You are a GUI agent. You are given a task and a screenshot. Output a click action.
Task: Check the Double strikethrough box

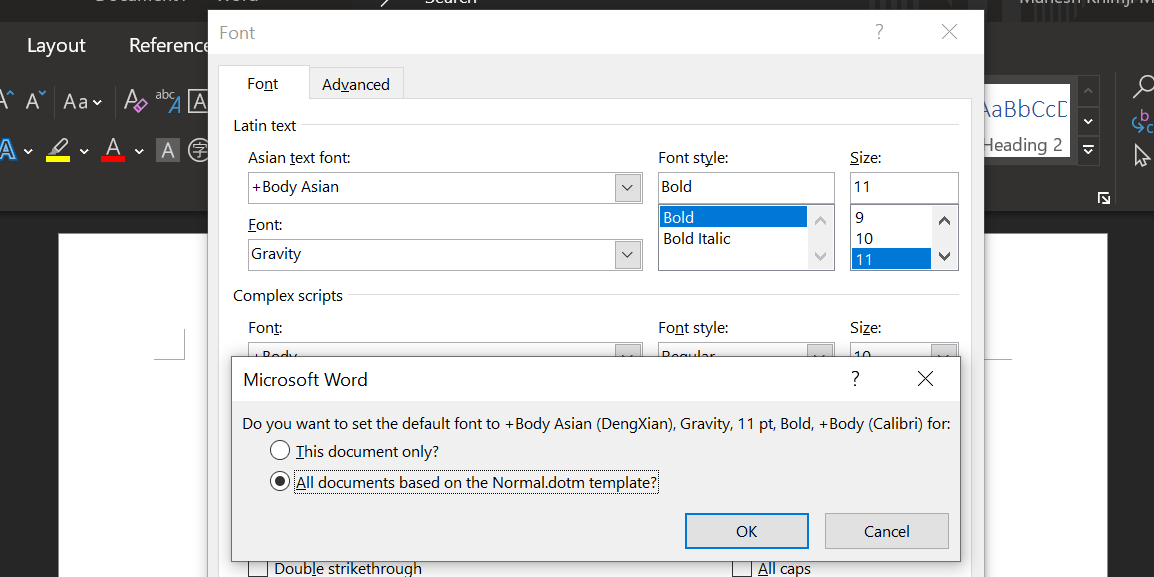coord(258,567)
